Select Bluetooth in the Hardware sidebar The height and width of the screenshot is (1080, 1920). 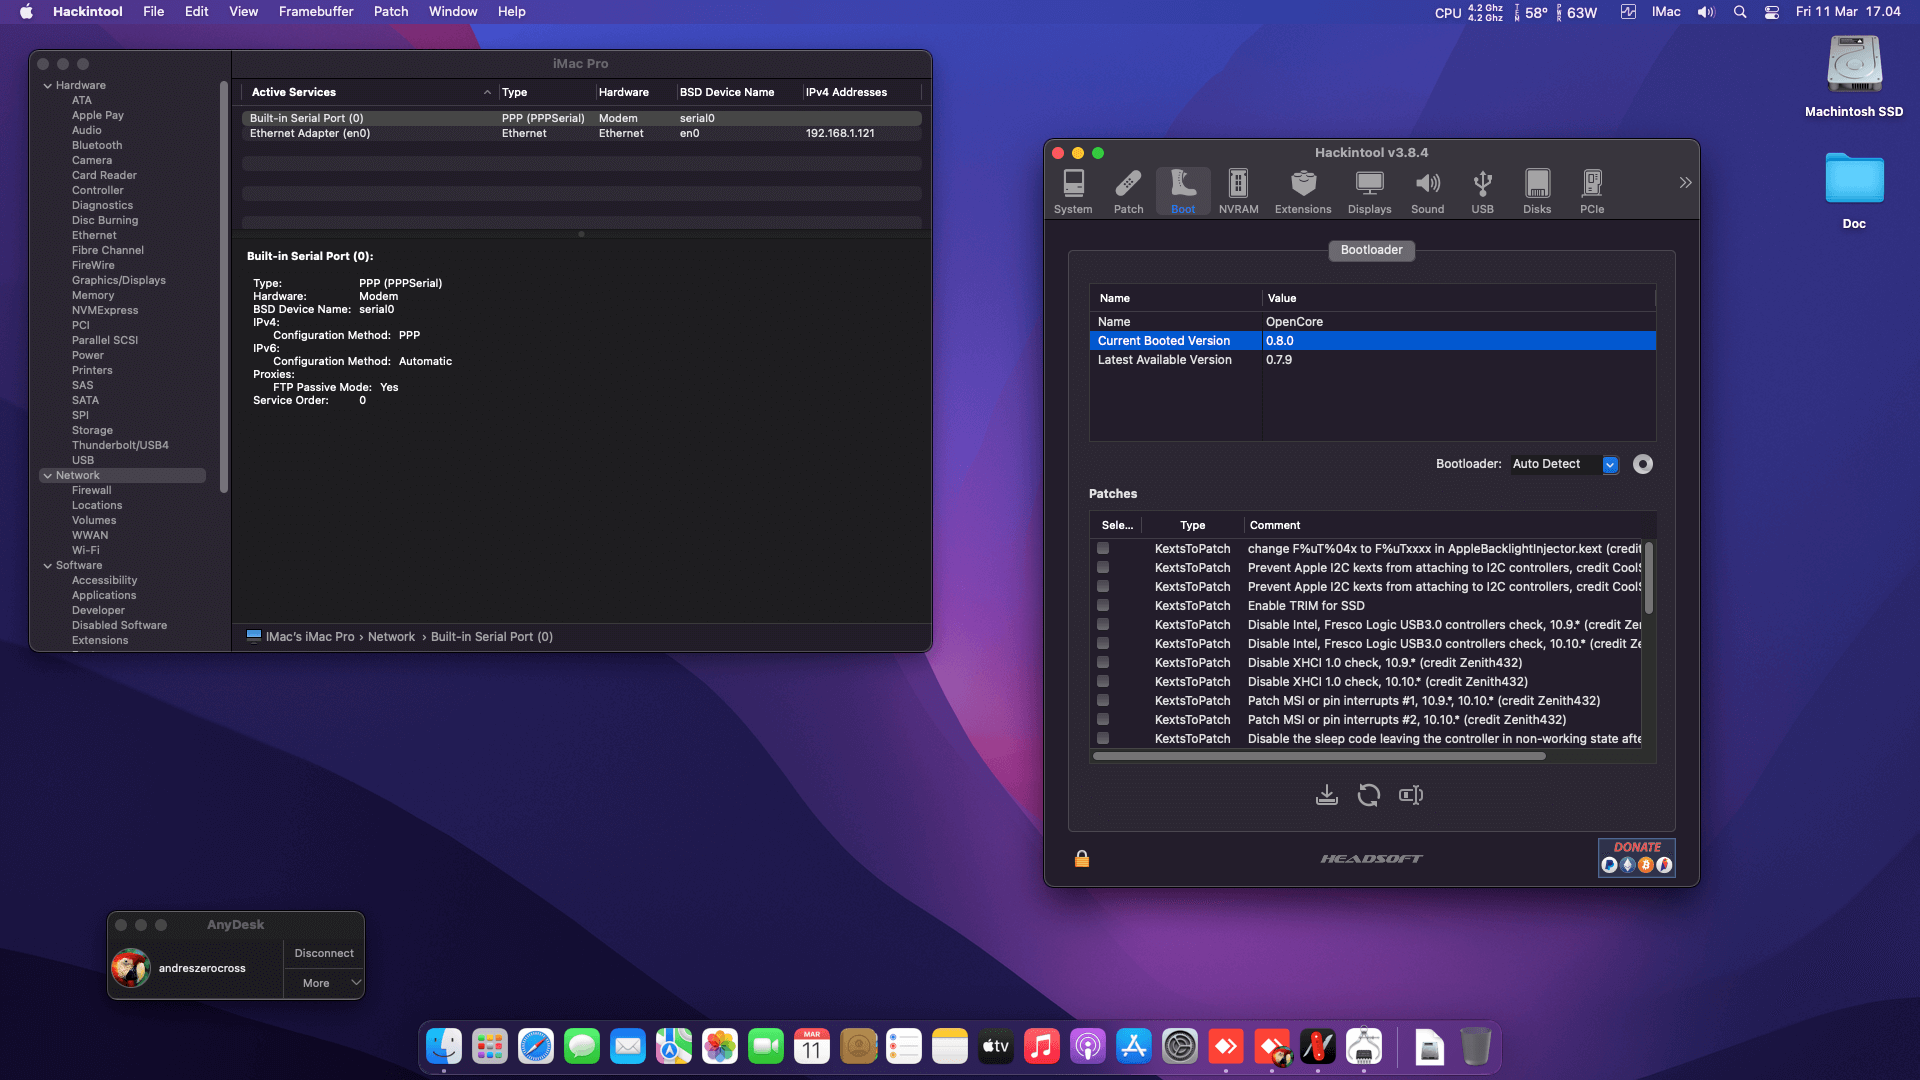click(97, 145)
